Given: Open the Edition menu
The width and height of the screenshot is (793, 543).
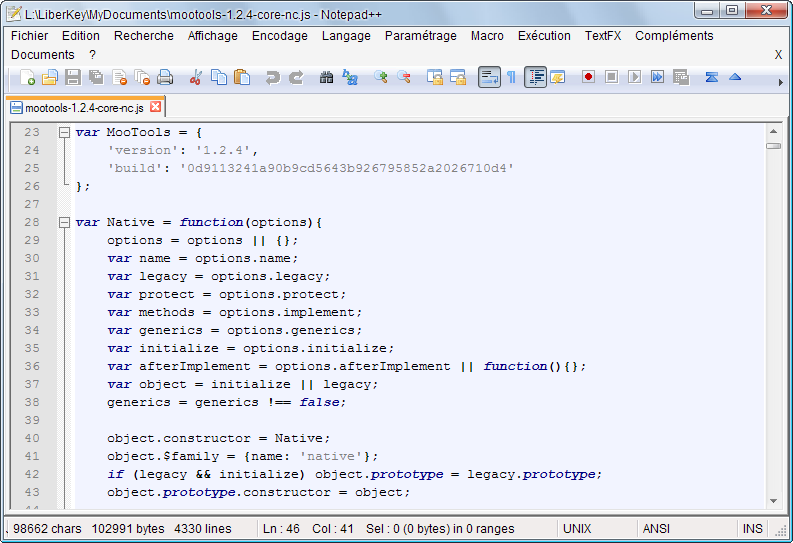Looking at the screenshot, I should (x=80, y=36).
